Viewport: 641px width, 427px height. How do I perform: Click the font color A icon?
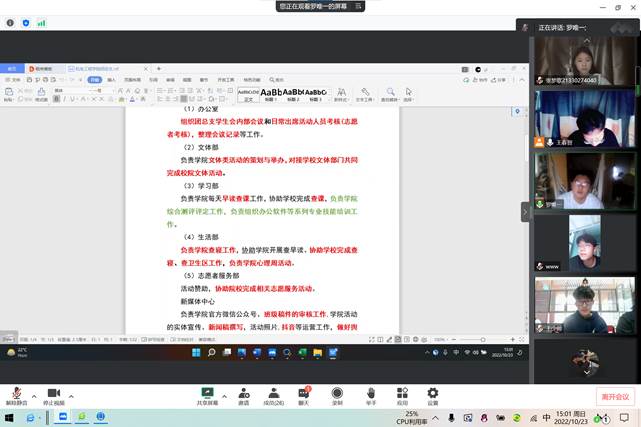(x=132, y=99)
